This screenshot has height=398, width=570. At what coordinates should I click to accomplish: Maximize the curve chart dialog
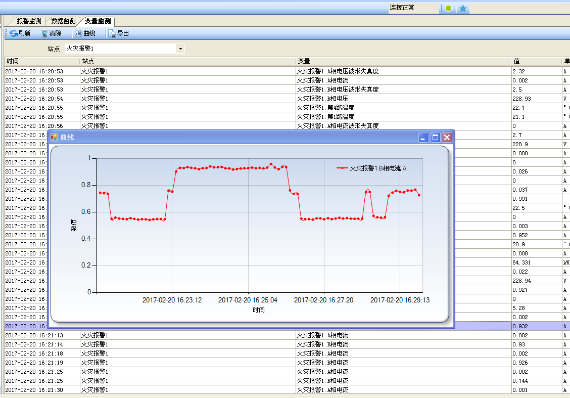pos(435,137)
